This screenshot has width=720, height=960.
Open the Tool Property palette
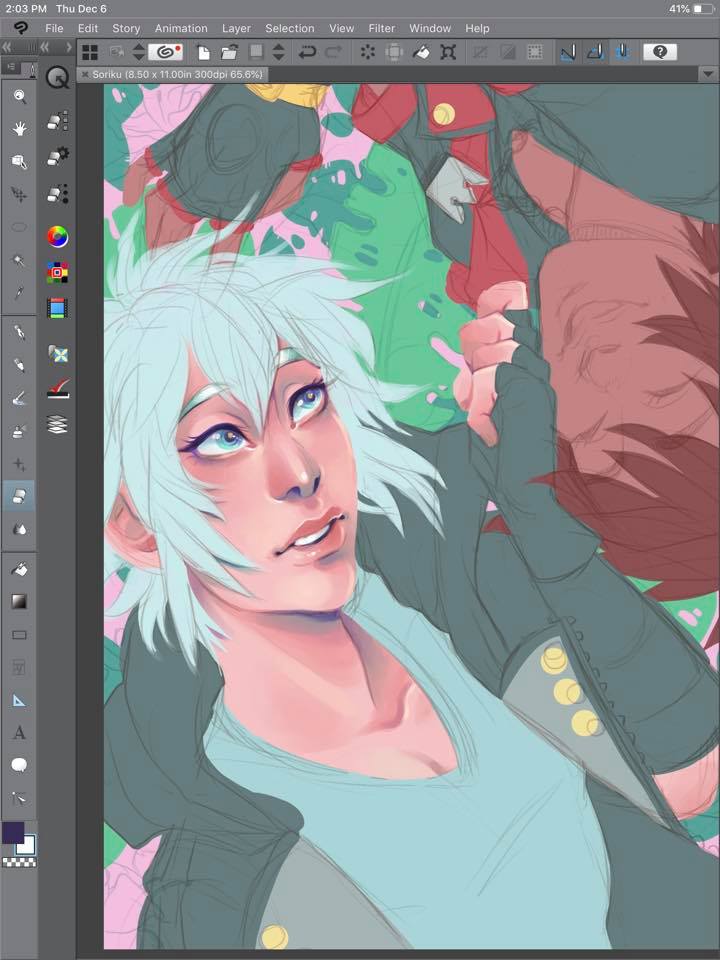click(58, 157)
